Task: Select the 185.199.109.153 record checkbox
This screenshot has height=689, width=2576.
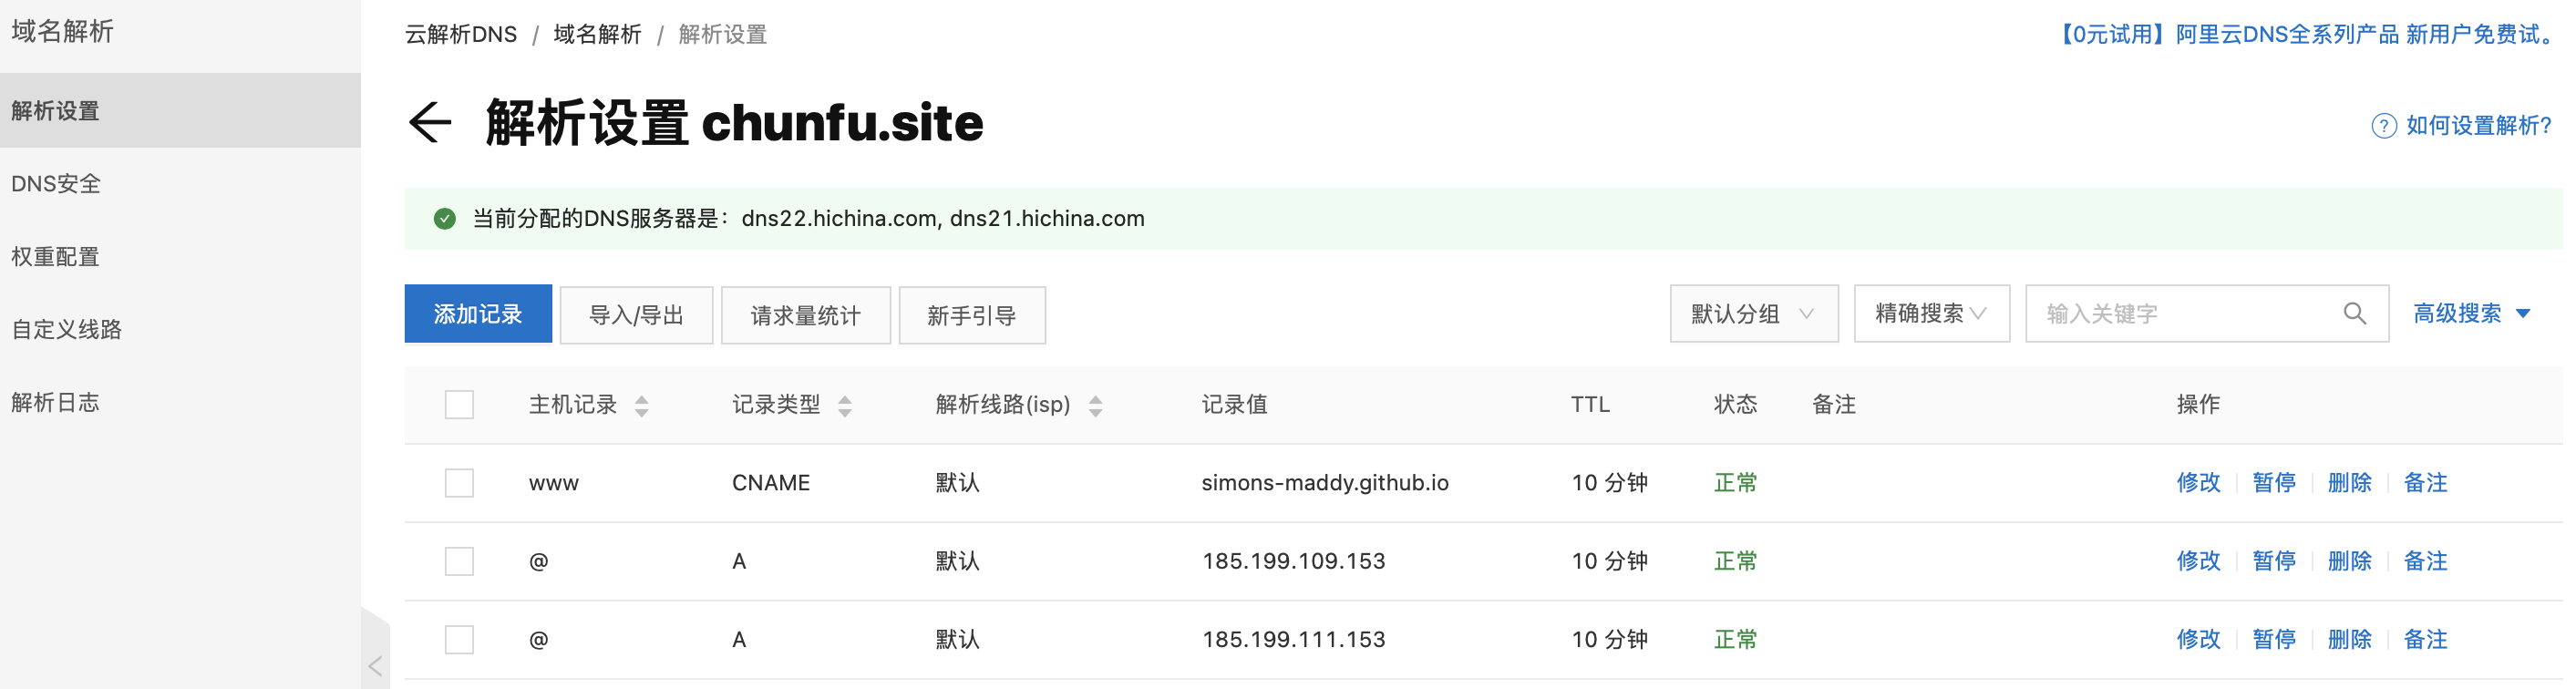Action: pos(459,561)
